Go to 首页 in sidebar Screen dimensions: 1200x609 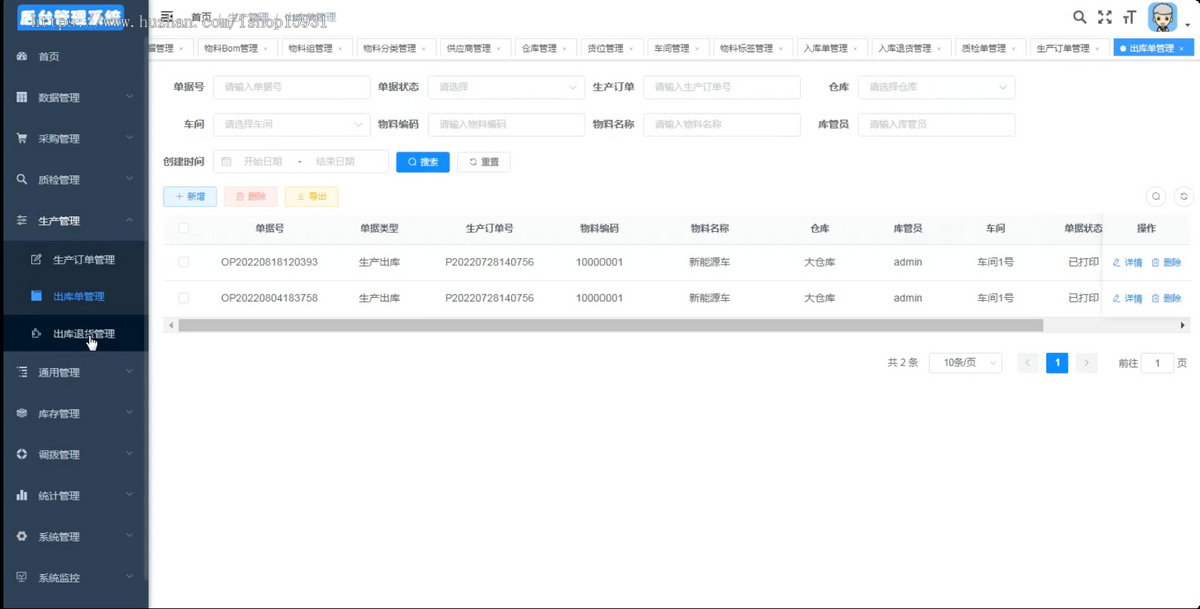pos(74,57)
